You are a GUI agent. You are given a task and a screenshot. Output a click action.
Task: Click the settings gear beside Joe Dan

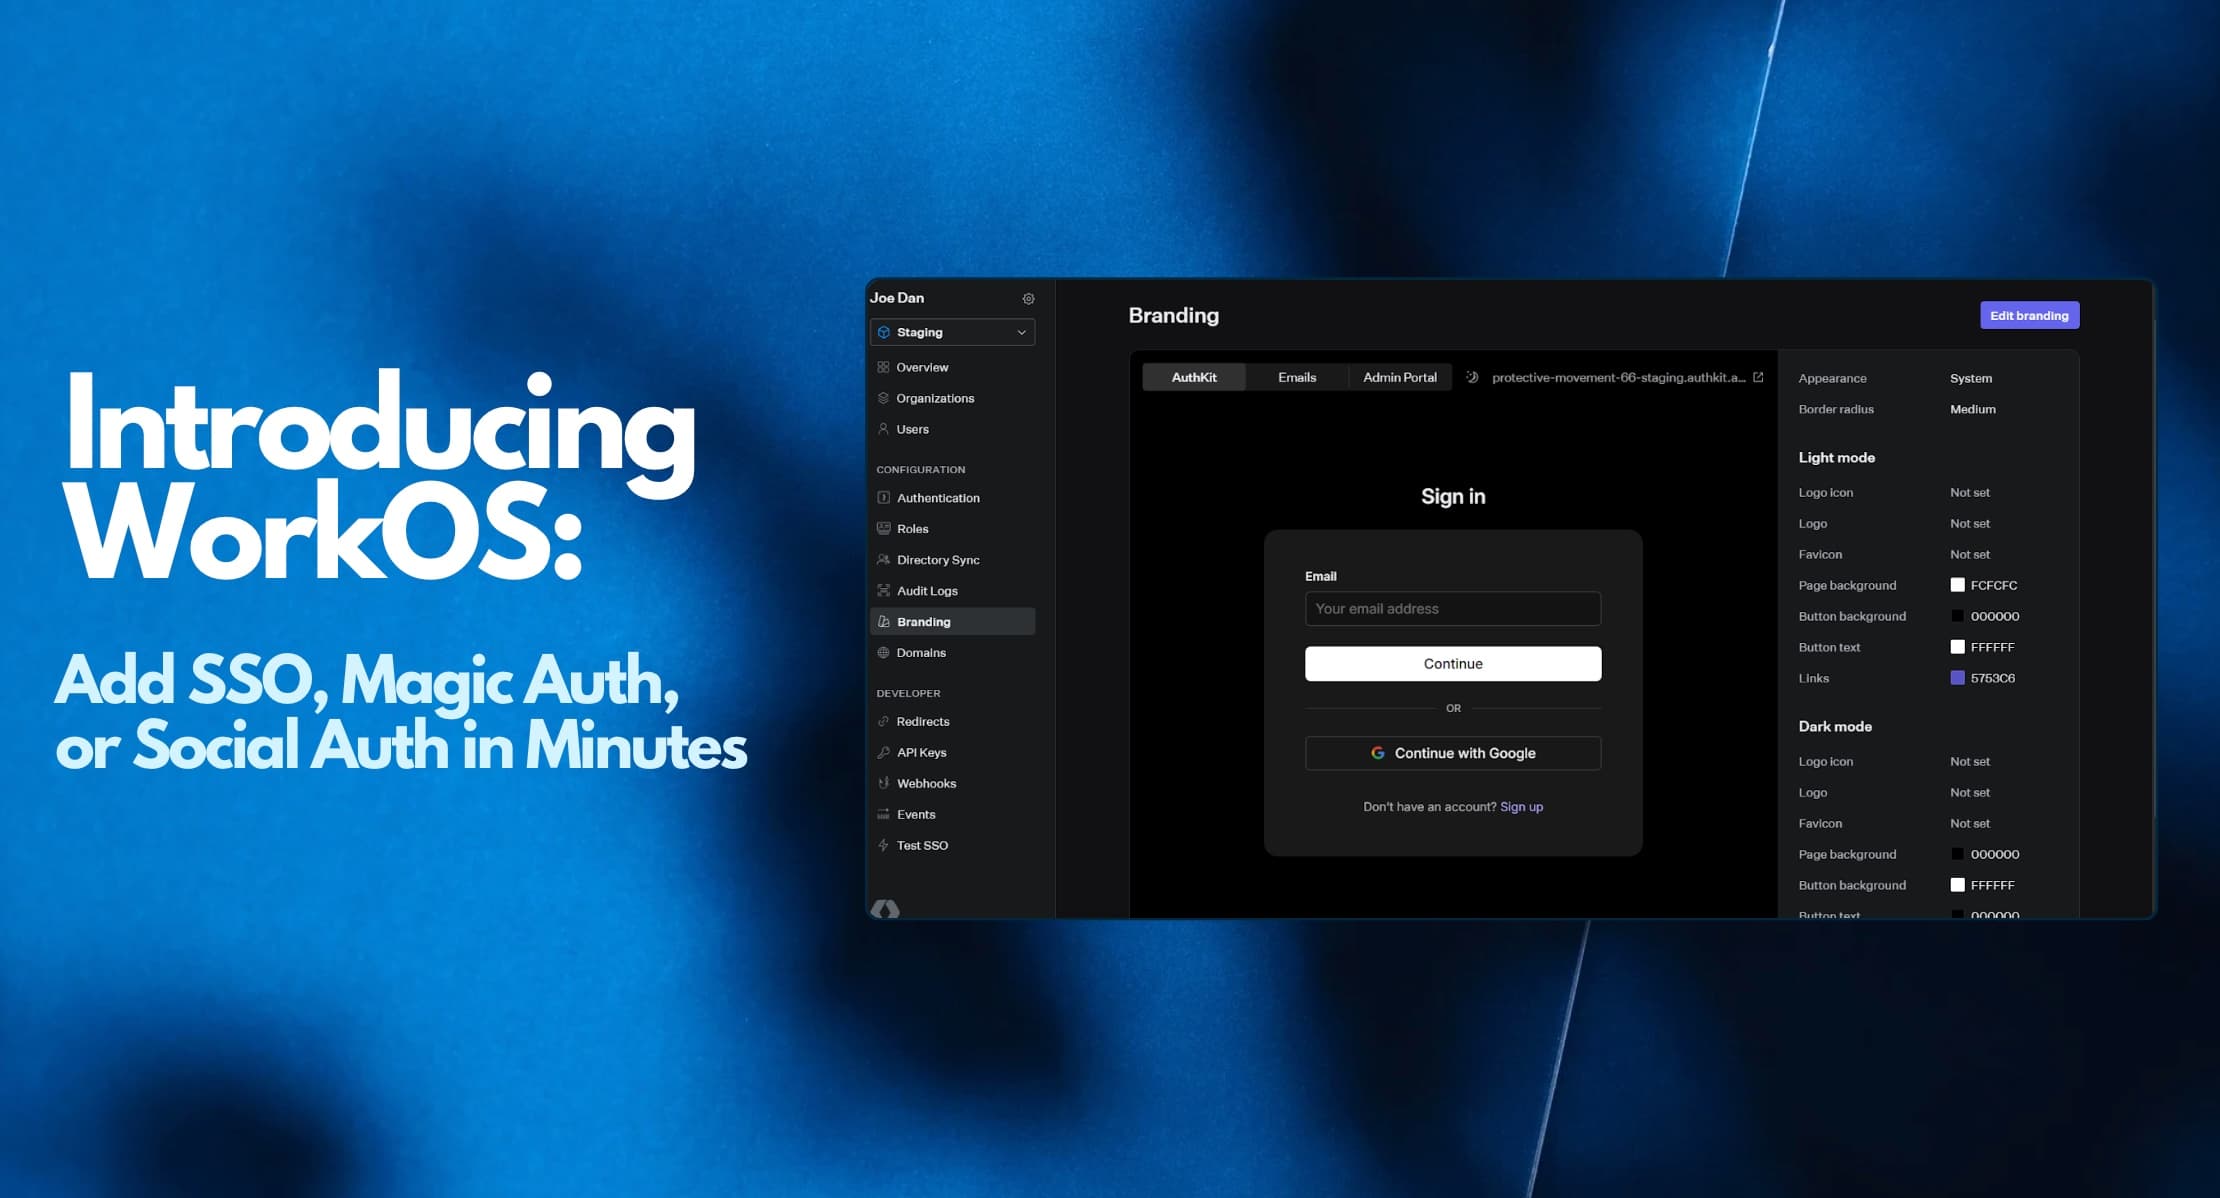point(1028,299)
